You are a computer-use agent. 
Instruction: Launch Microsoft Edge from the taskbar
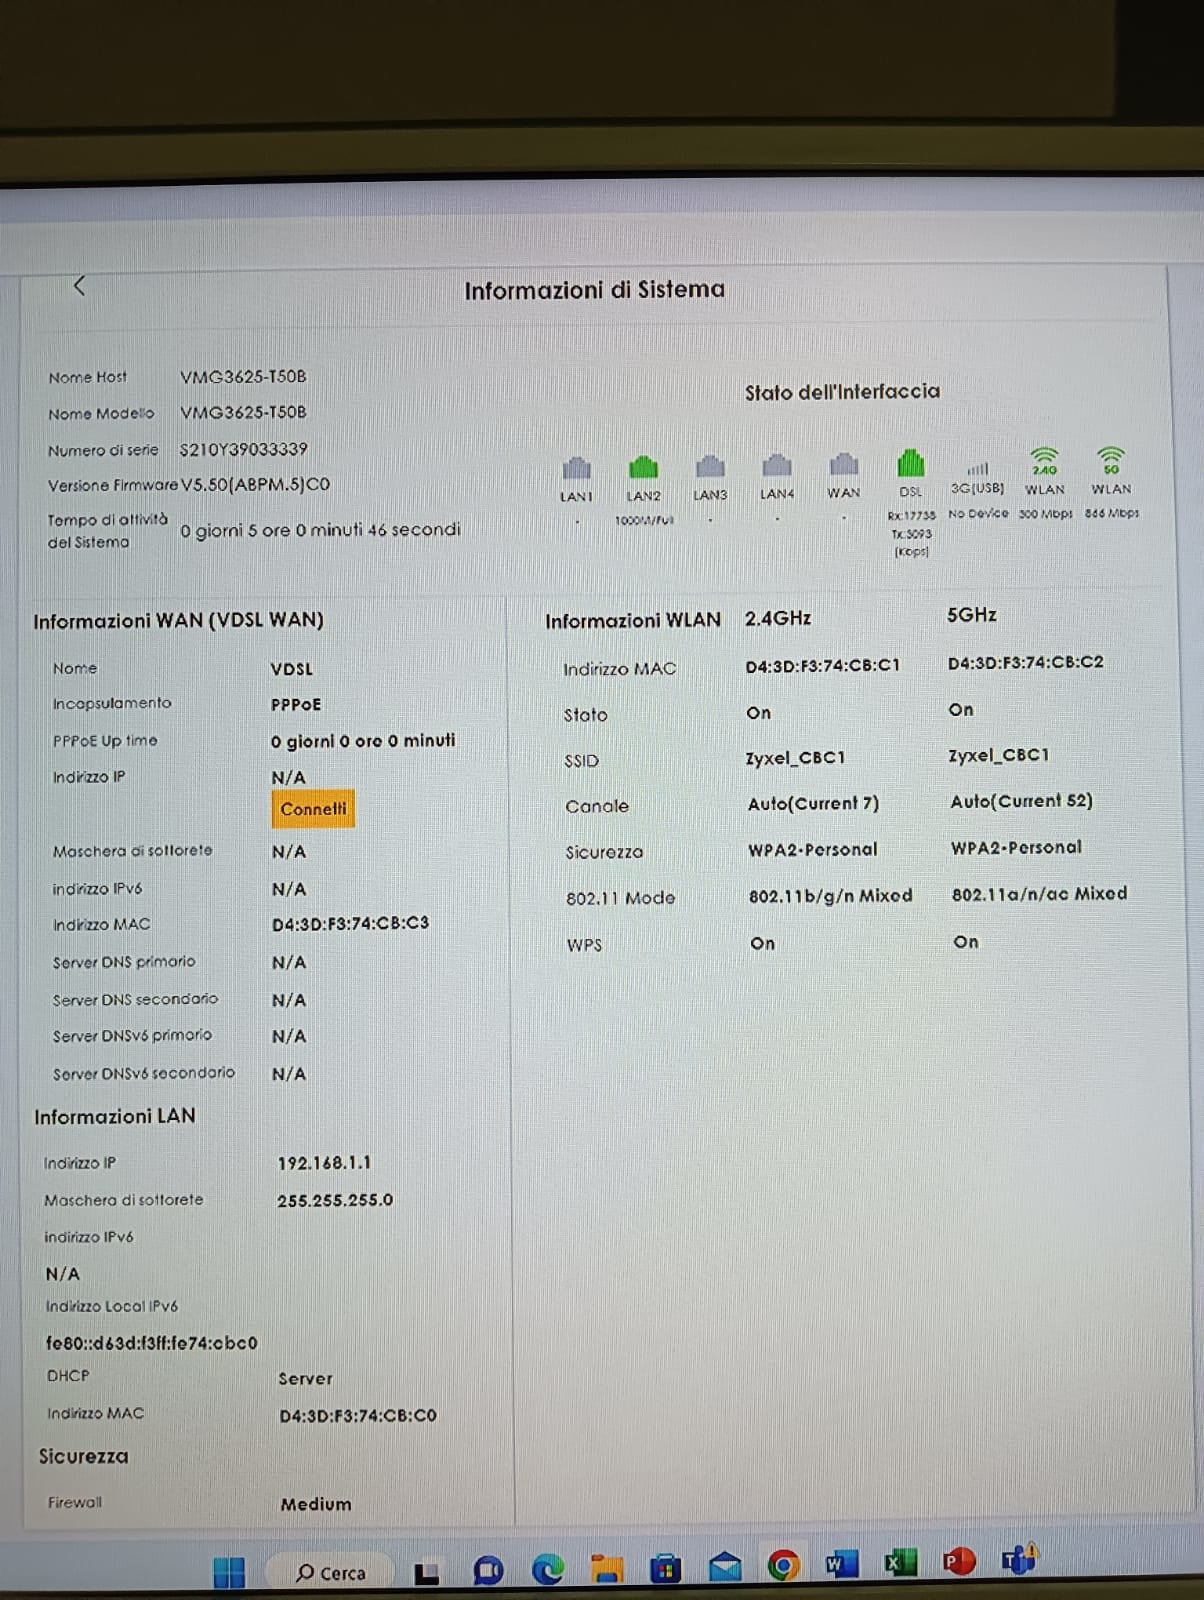[x=547, y=1570]
